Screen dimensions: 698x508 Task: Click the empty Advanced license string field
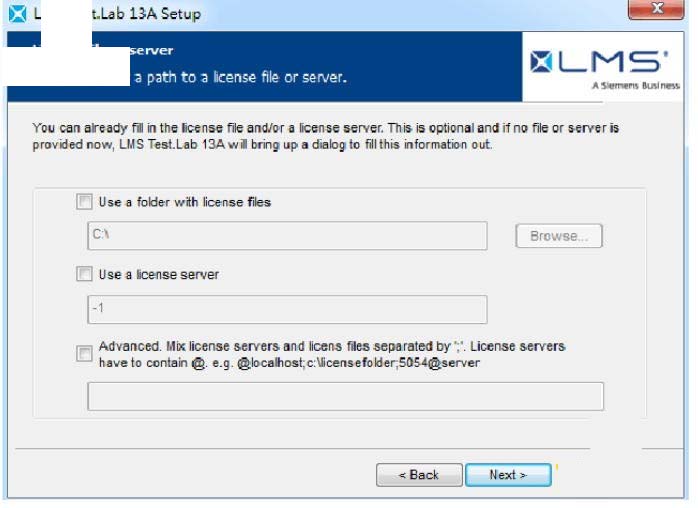[x=346, y=396]
